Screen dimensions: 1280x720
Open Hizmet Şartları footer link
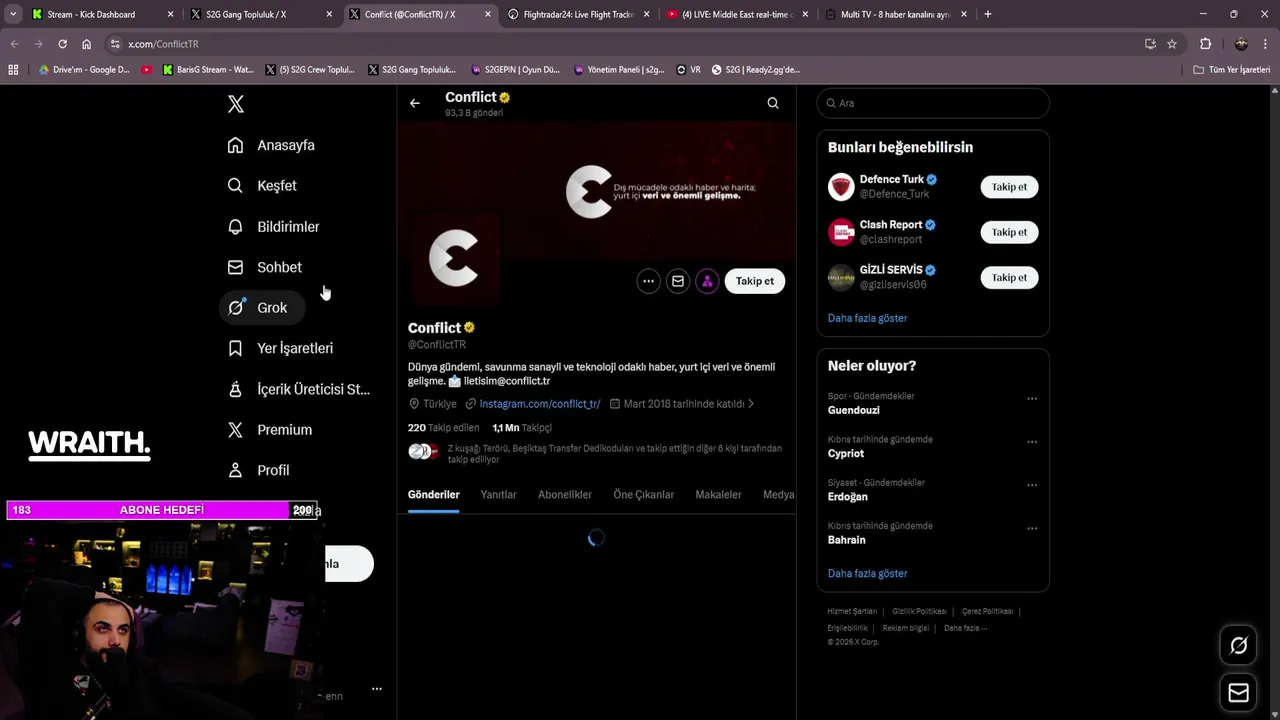(852, 611)
